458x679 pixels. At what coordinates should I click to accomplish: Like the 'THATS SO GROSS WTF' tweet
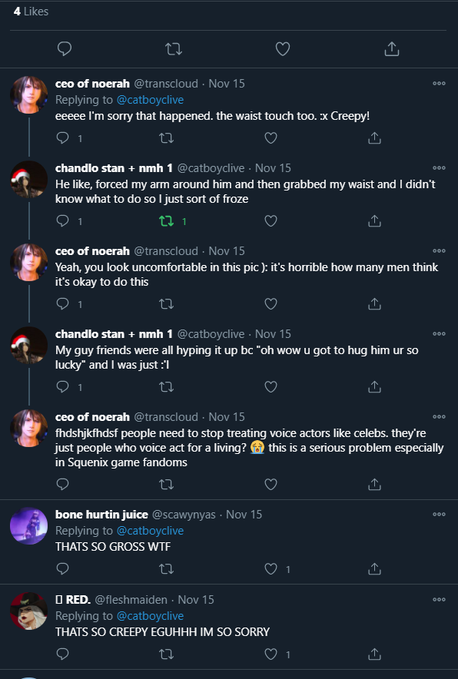(x=271, y=569)
